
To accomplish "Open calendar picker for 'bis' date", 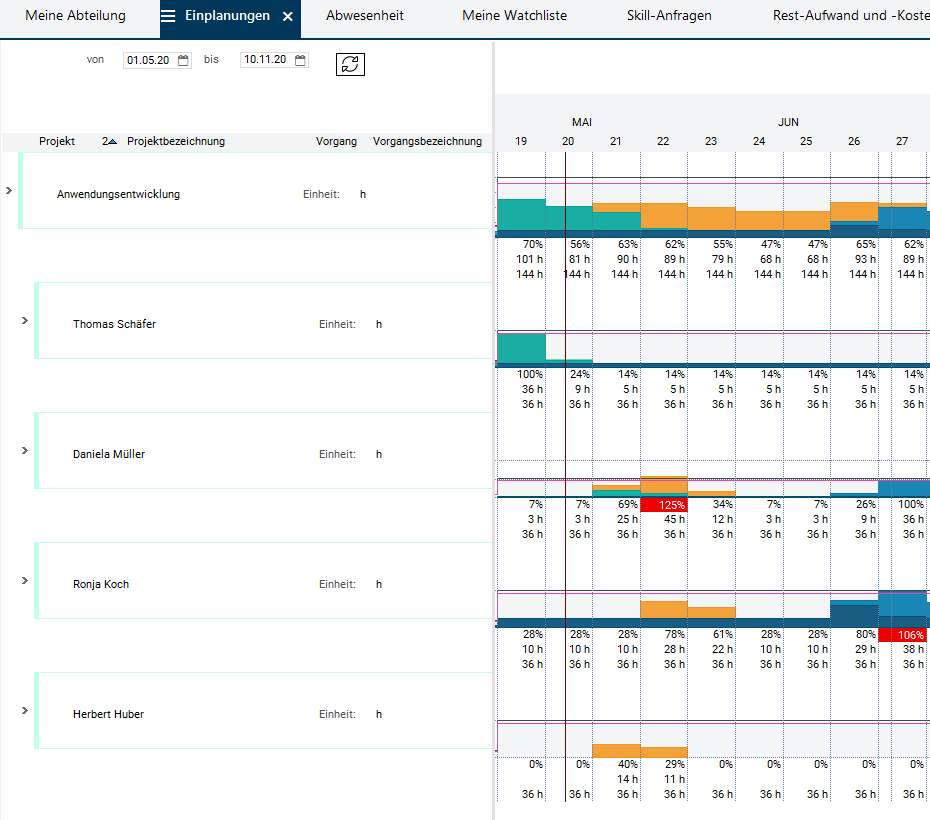I will [x=300, y=60].
